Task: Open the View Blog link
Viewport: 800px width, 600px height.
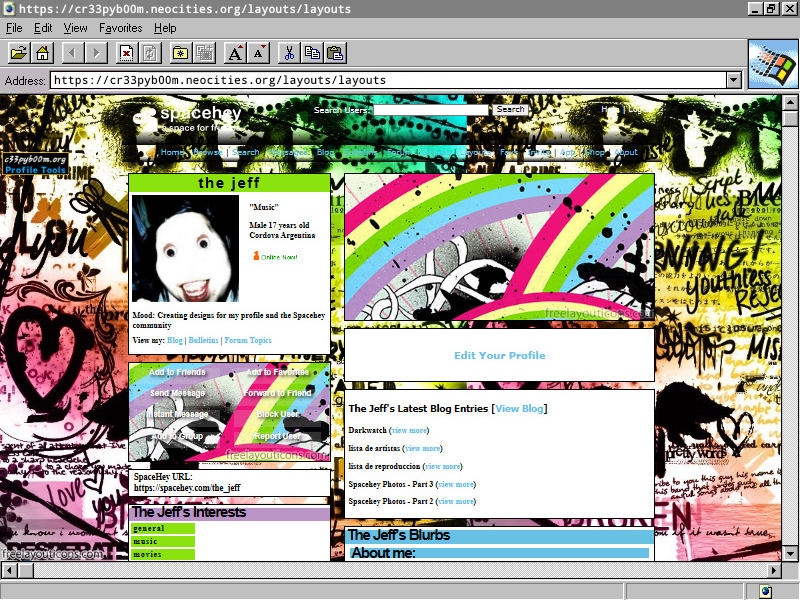Action: (x=519, y=409)
